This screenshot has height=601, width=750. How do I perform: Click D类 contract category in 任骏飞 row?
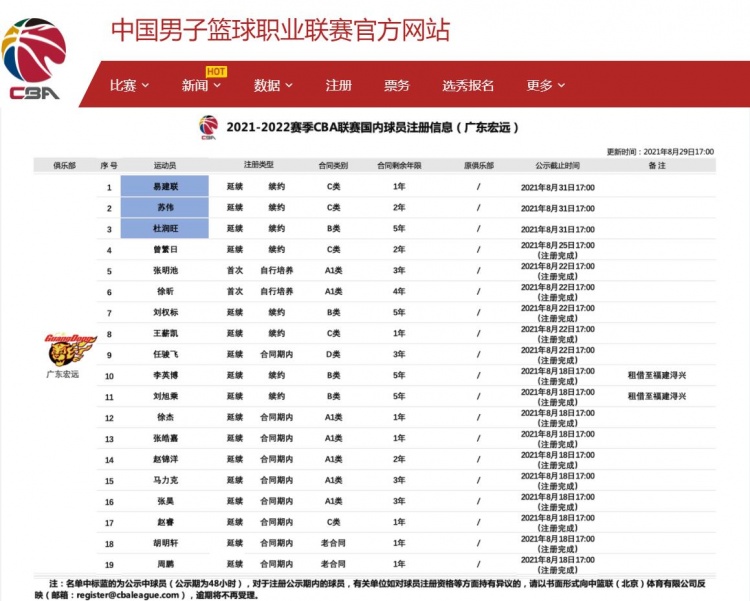tap(333, 354)
